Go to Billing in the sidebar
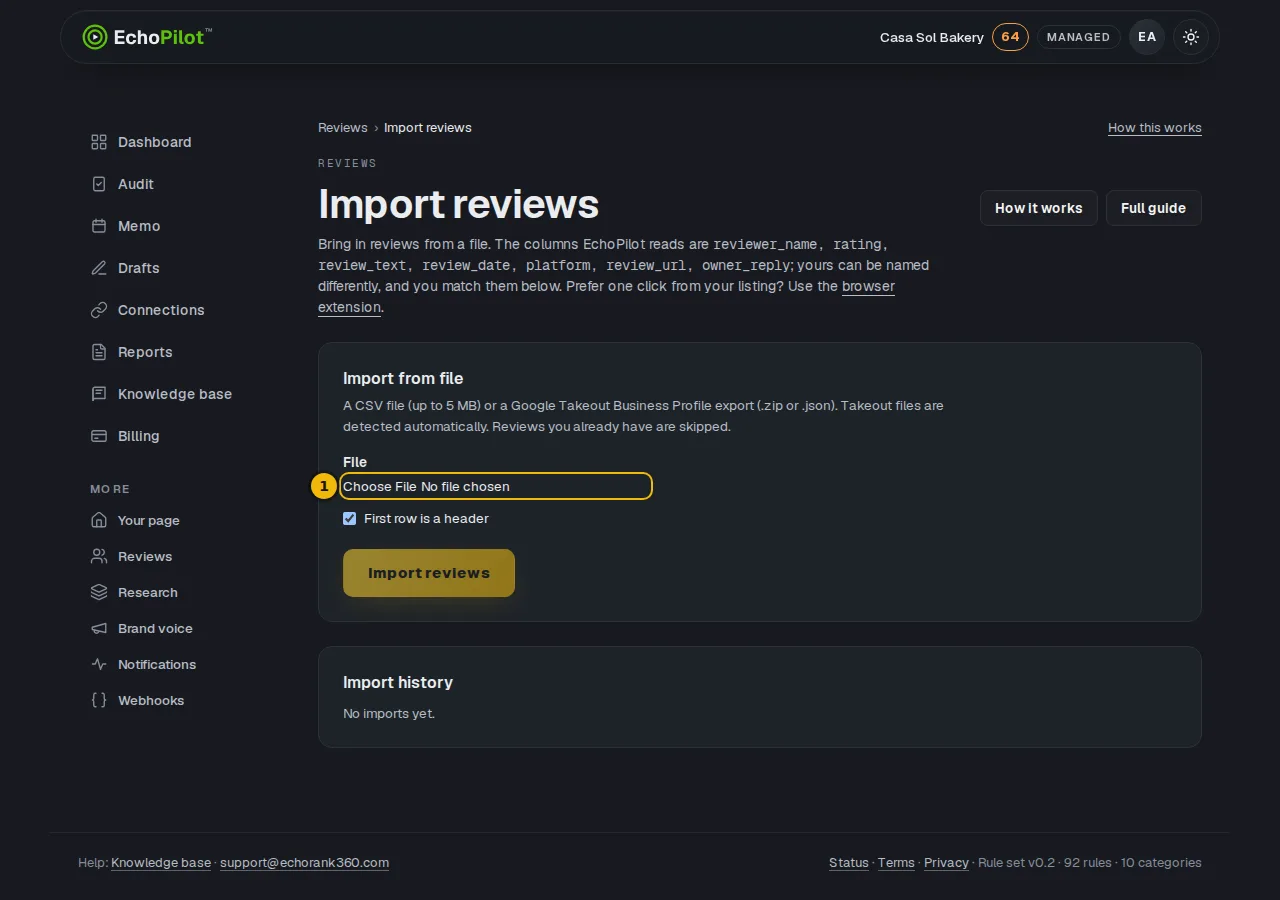 [x=138, y=436]
